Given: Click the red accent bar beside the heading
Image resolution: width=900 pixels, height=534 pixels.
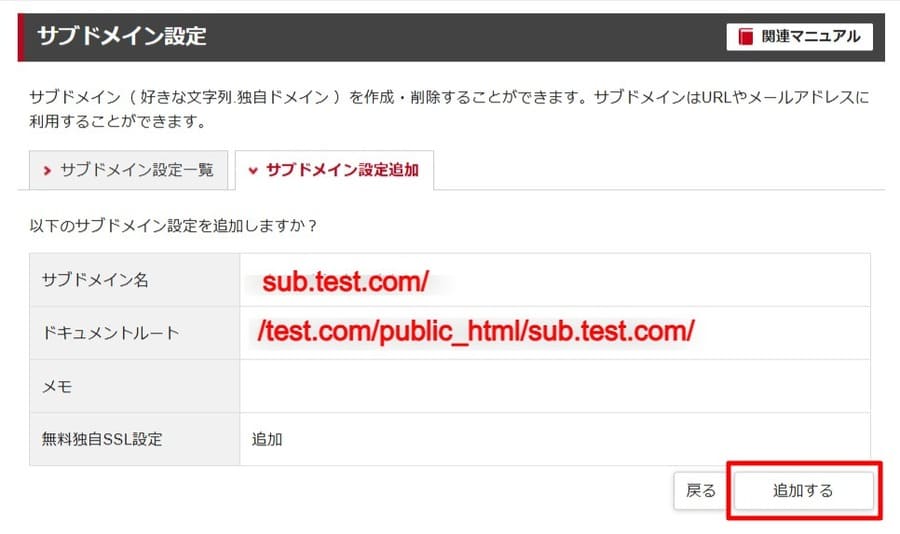Looking at the screenshot, I should pos(21,37).
